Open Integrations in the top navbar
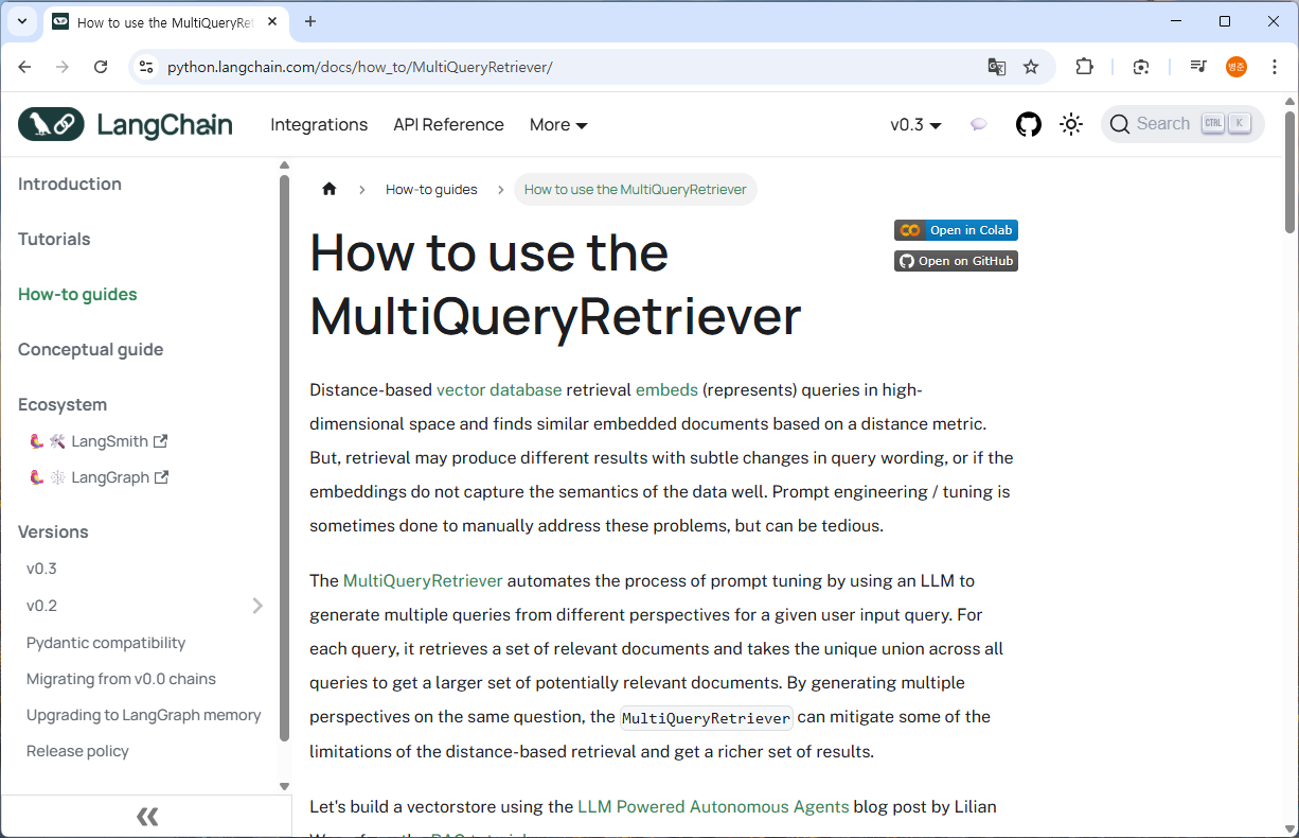1299x838 pixels. pos(319,125)
